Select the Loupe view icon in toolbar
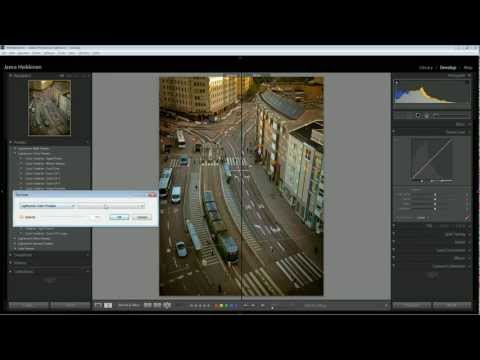This screenshot has height=360, width=480. point(98,305)
